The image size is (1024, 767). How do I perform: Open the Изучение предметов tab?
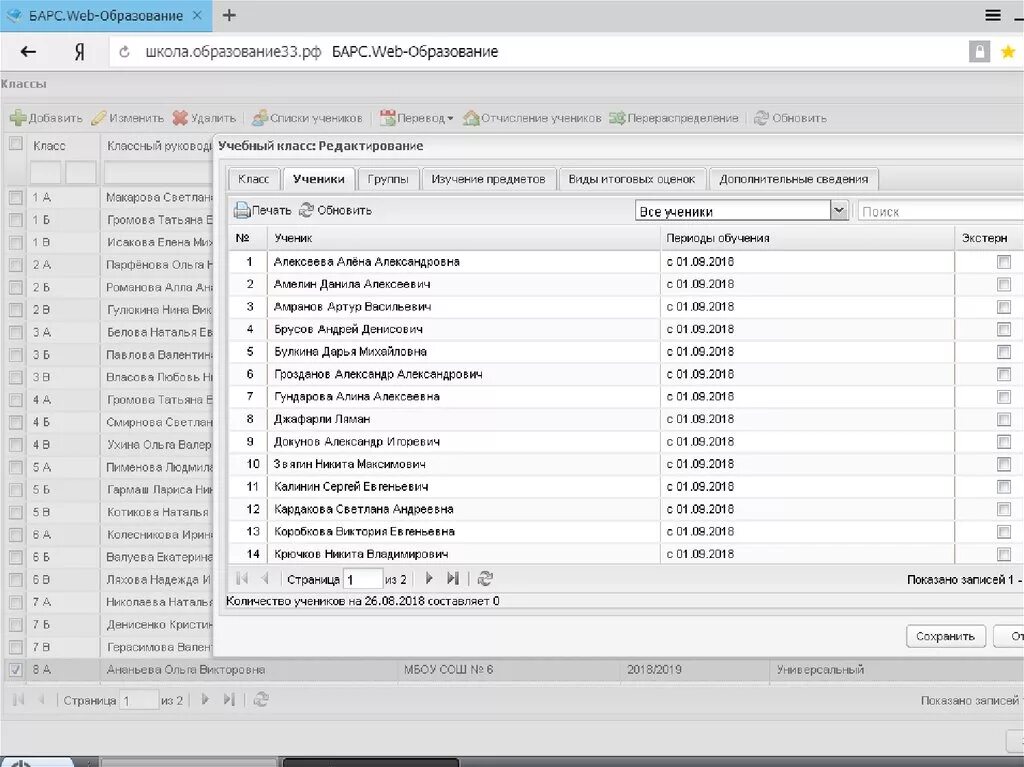point(488,179)
